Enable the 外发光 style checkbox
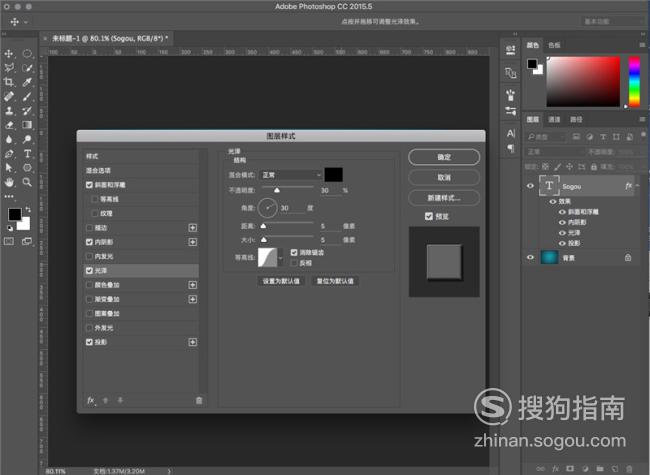Image resolution: width=650 pixels, height=475 pixels. pyautogui.click(x=89, y=327)
